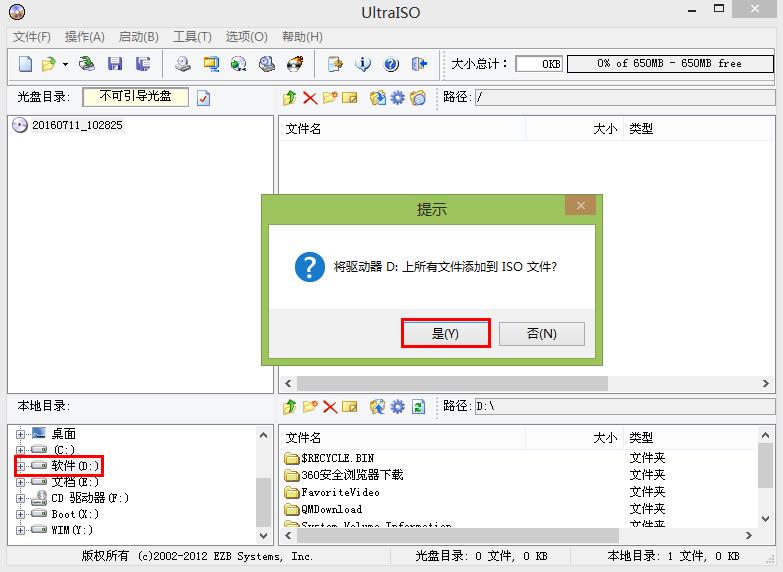Create new folder in the disc directory toolbar
Image resolution: width=783 pixels, height=572 pixels.
[x=330, y=97]
